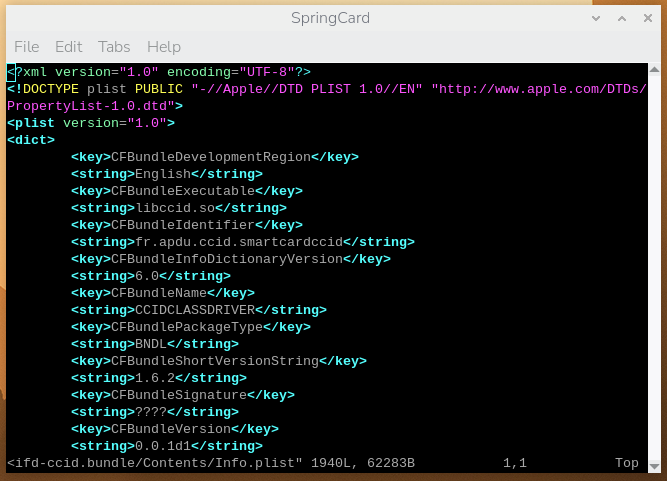Click the SpringCard window title bar
The image size is (667, 481).
pos(330,18)
